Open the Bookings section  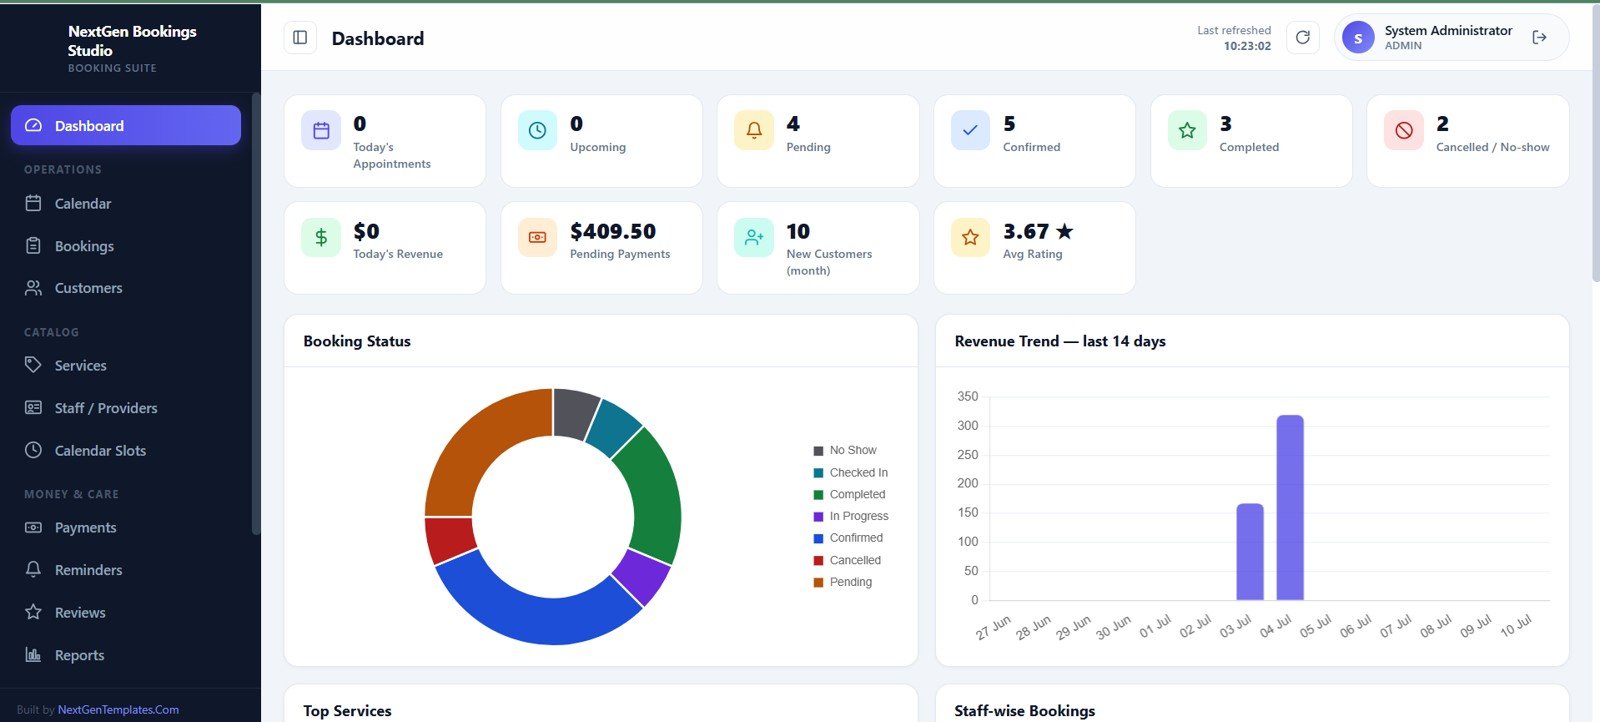(126, 246)
